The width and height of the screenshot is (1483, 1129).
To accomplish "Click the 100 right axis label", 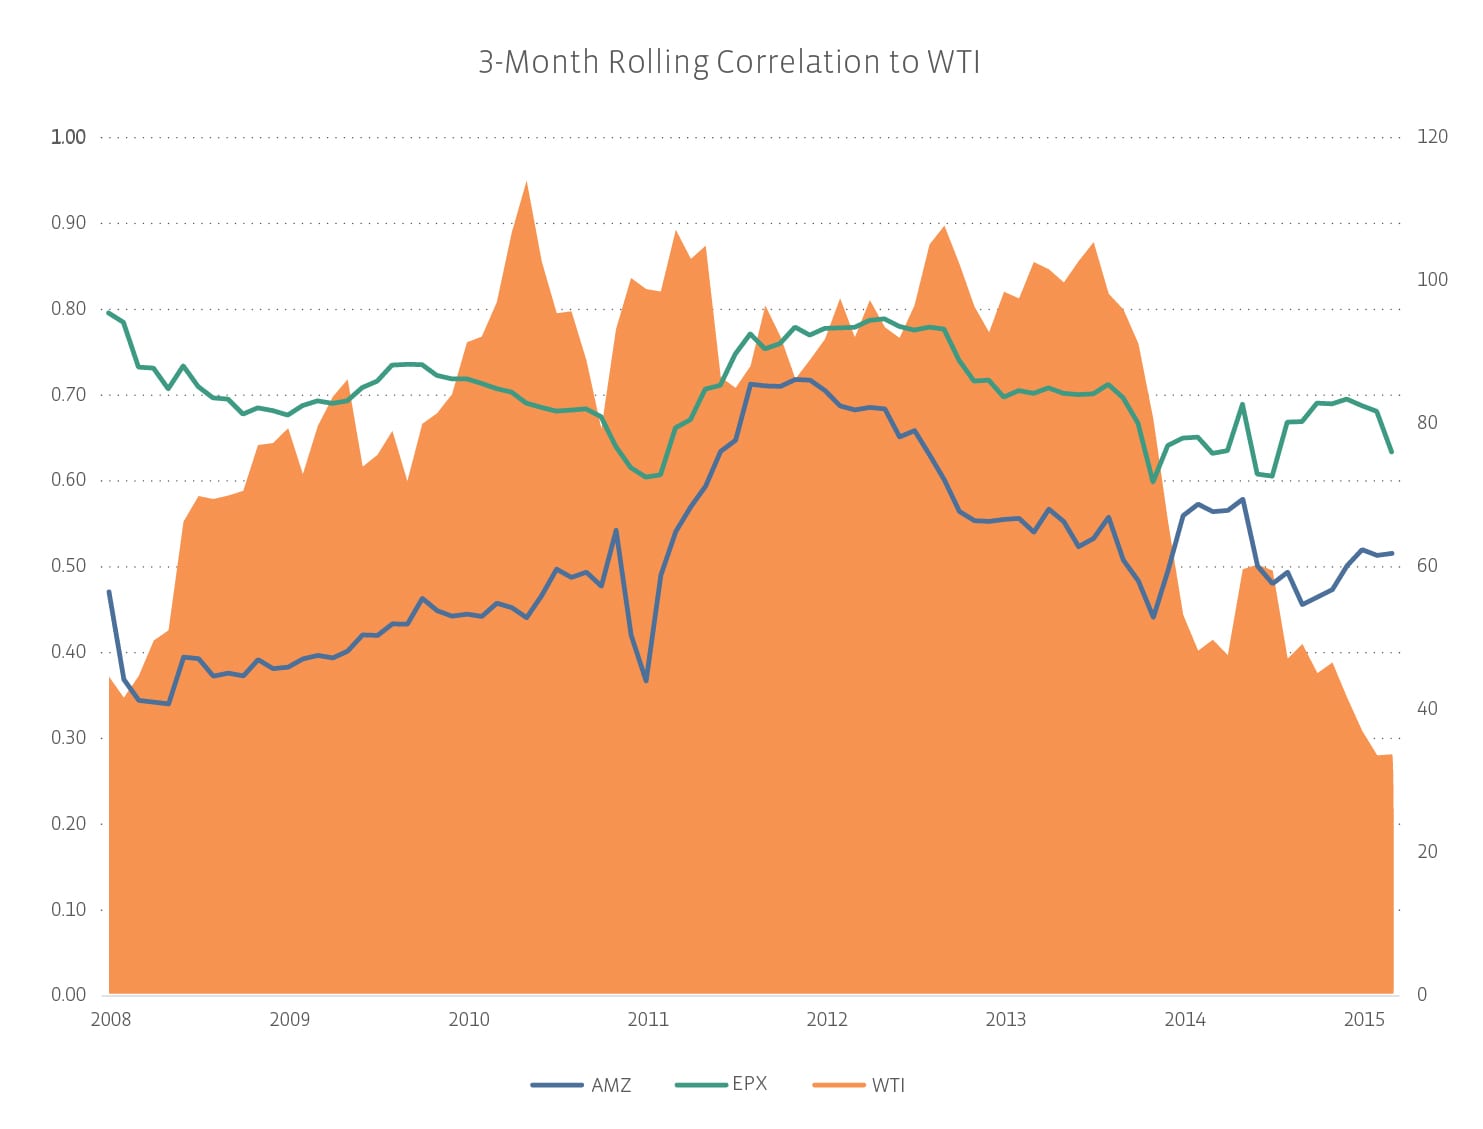I will pyautogui.click(x=1432, y=280).
